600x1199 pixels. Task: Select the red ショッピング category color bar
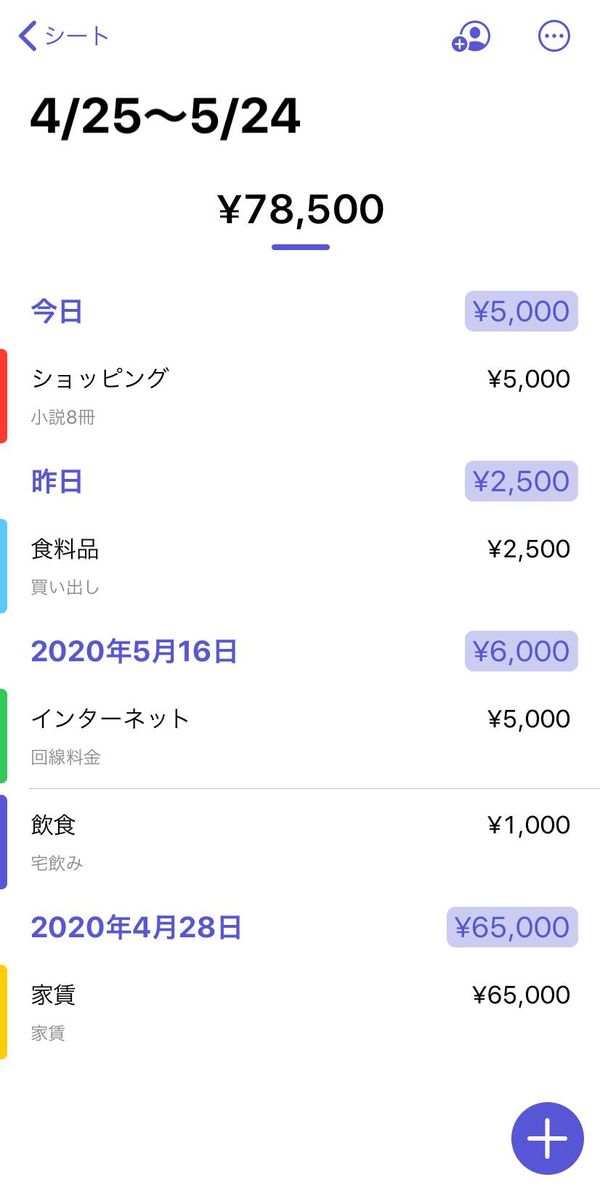pyautogui.click(x=4, y=396)
